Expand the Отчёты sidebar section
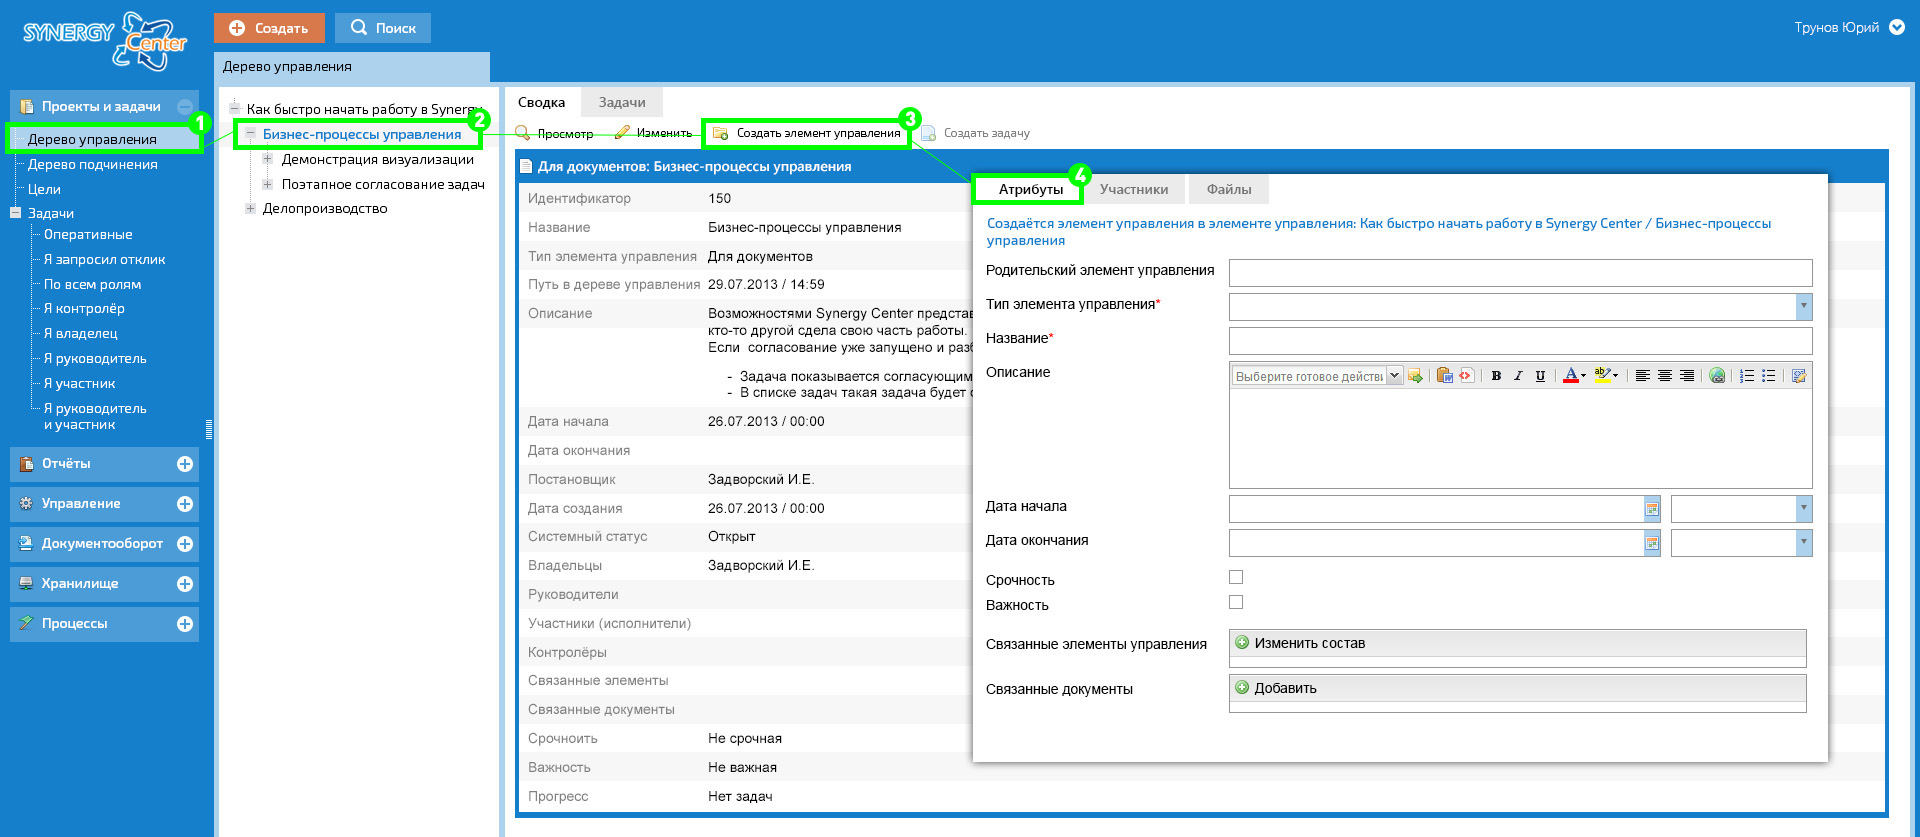Viewport: 1920px width, 837px height. pos(185,464)
